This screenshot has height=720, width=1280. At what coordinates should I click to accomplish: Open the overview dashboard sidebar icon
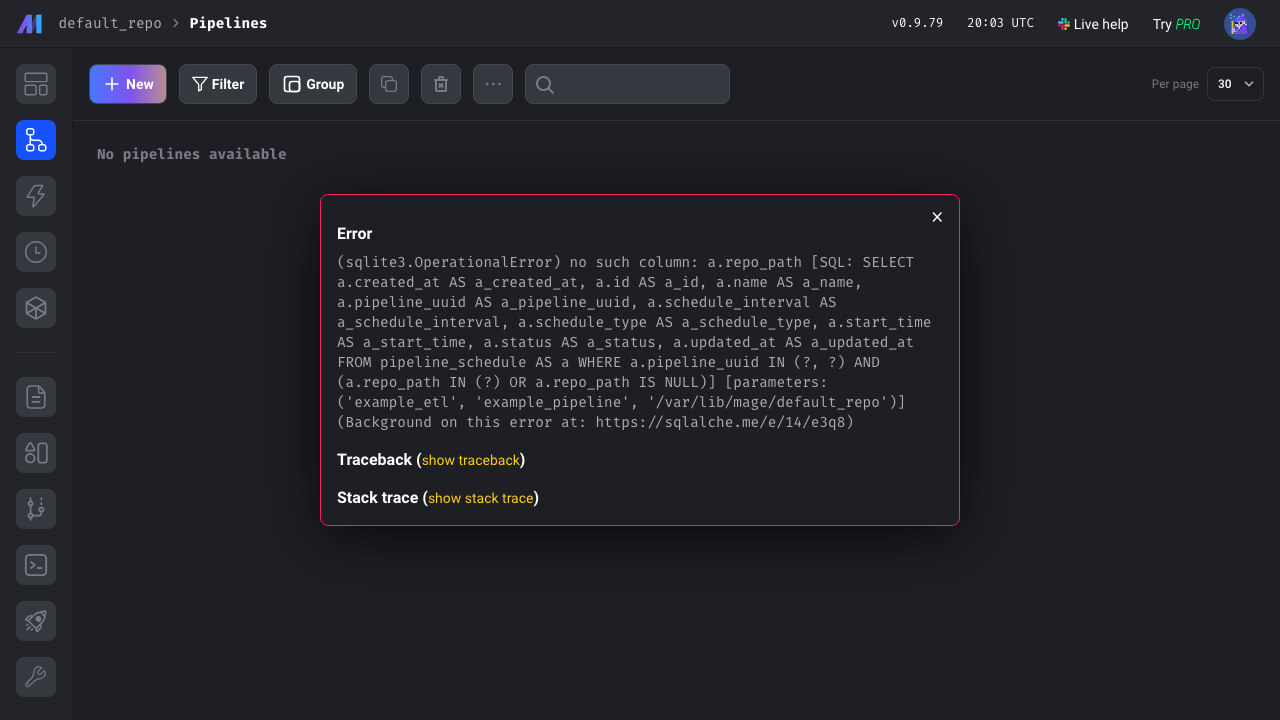36,84
